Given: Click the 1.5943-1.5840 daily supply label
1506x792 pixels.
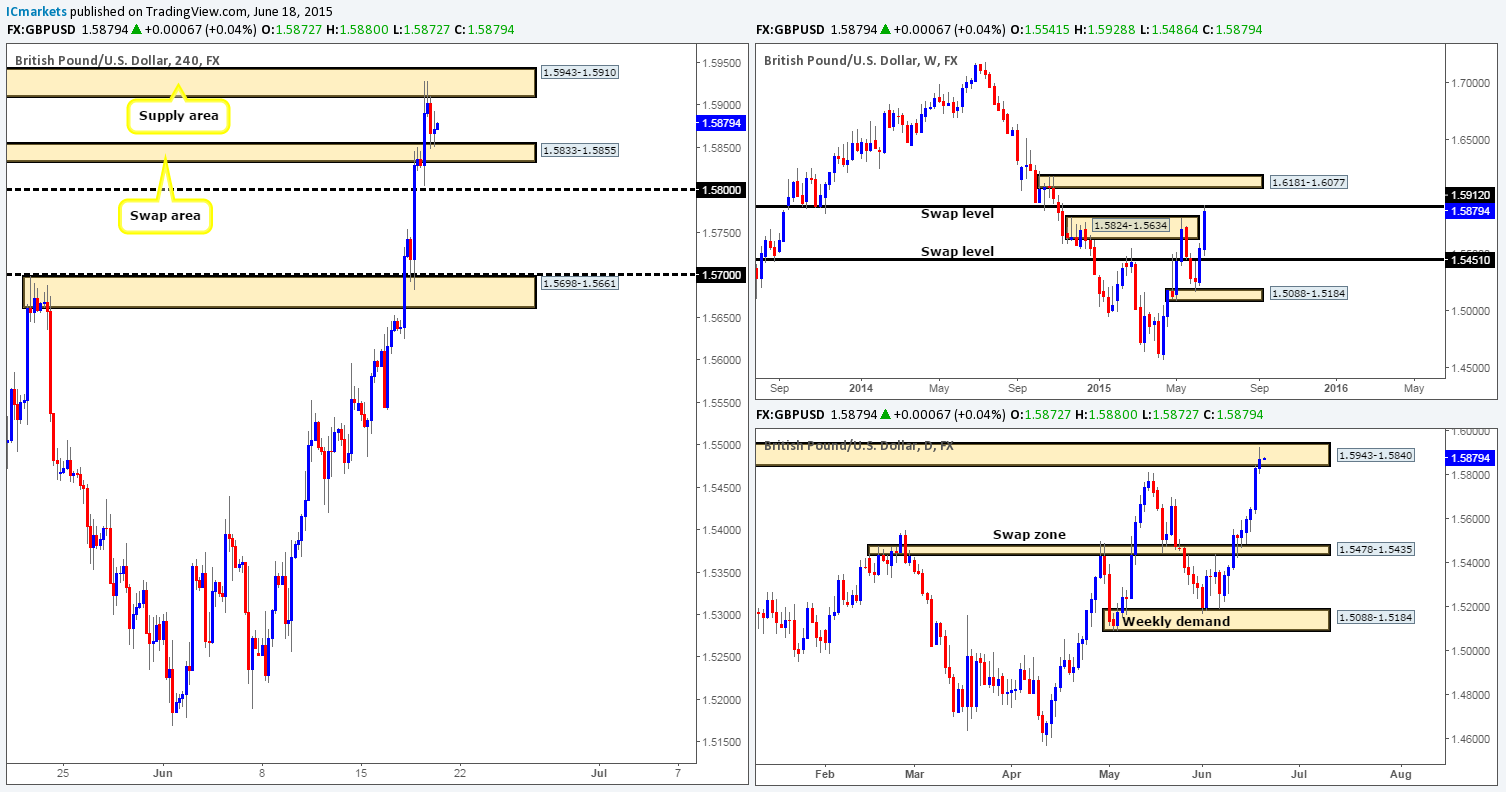Looking at the screenshot, I should [1376, 456].
